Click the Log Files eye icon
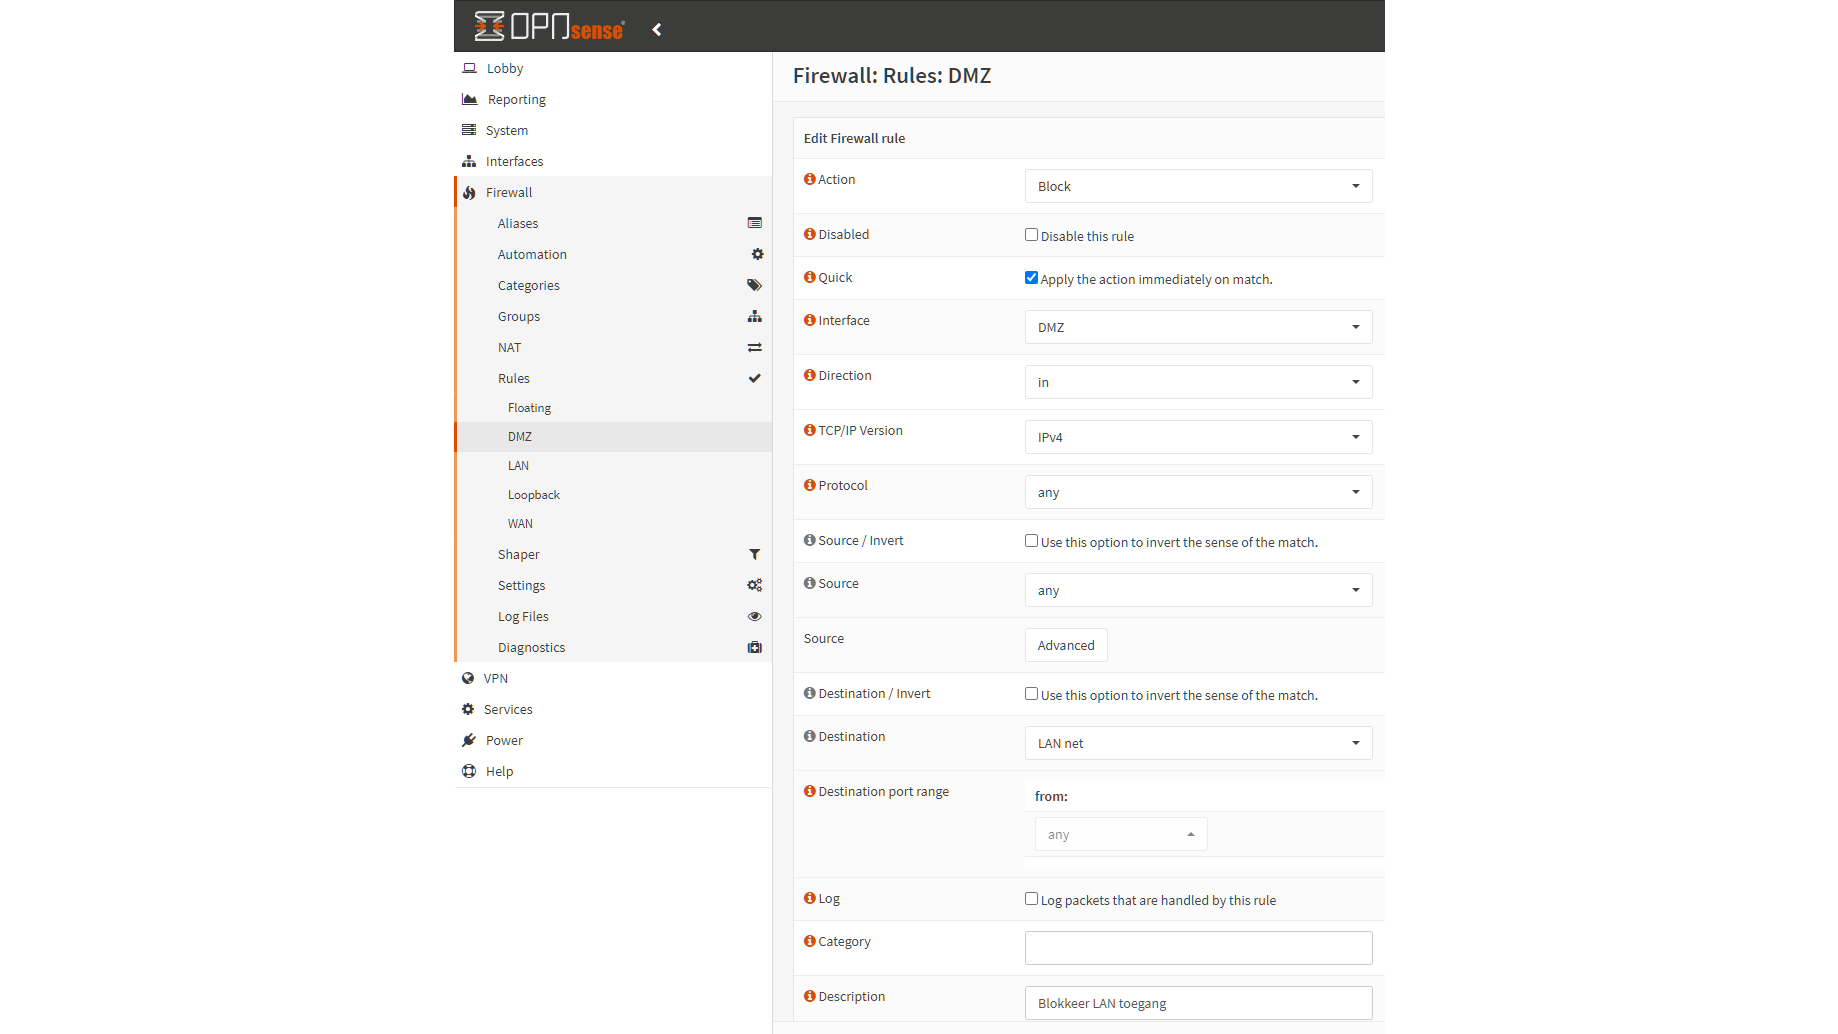This screenshot has height=1034, width=1838. [754, 616]
